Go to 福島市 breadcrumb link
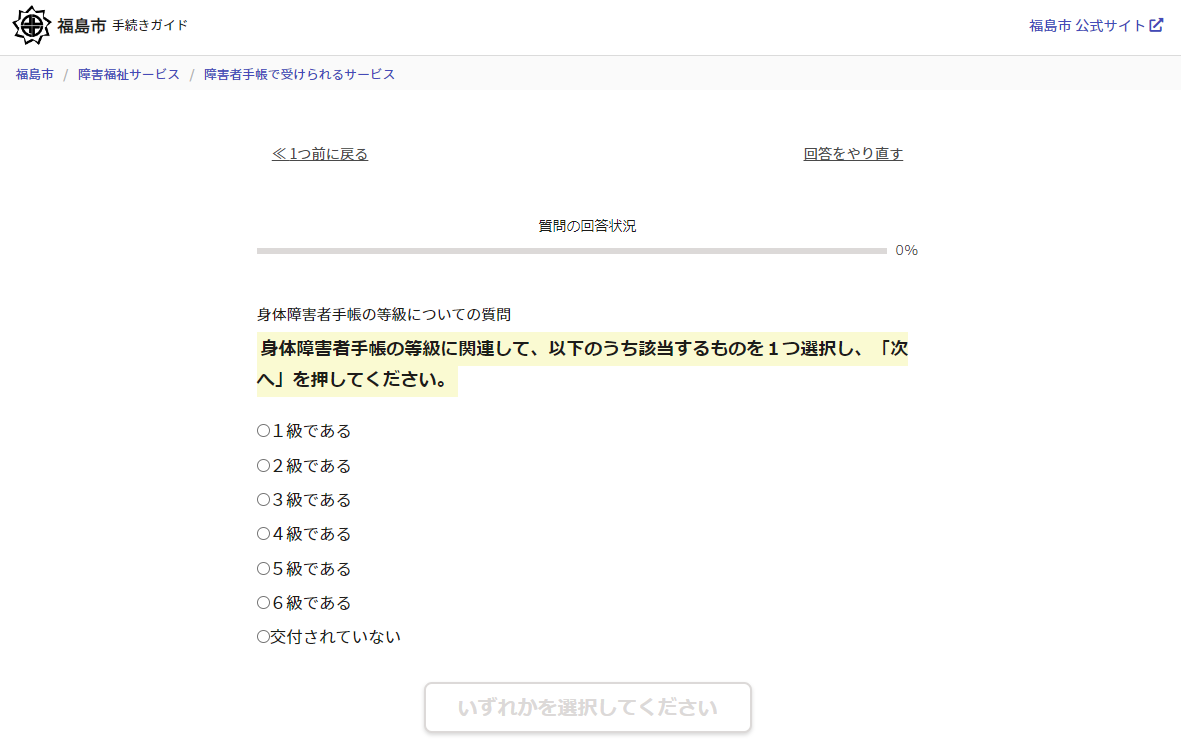The height and width of the screenshot is (751, 1181). point(35,74)
